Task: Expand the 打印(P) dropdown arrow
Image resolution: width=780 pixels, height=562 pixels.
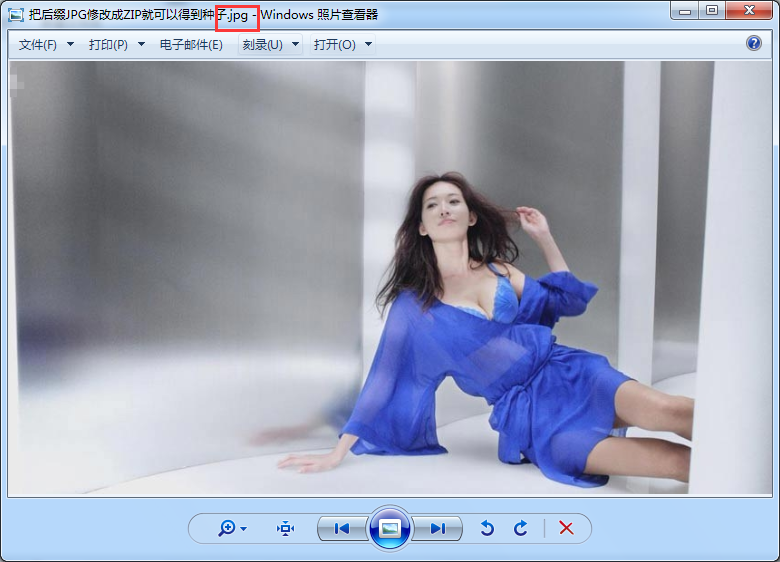Action: pyautogui.click(x=141, y=45)
